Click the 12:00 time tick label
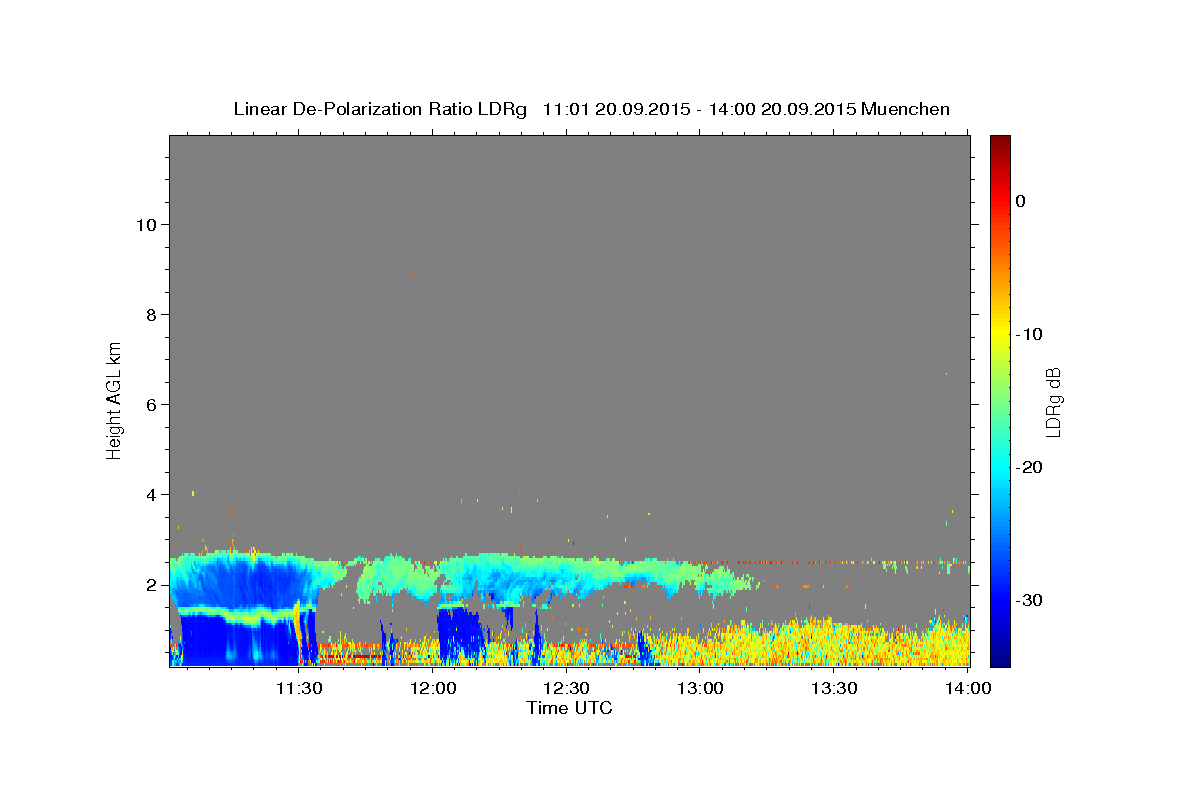This screenshot has width=1200, height=800. [x=432, y=688]
